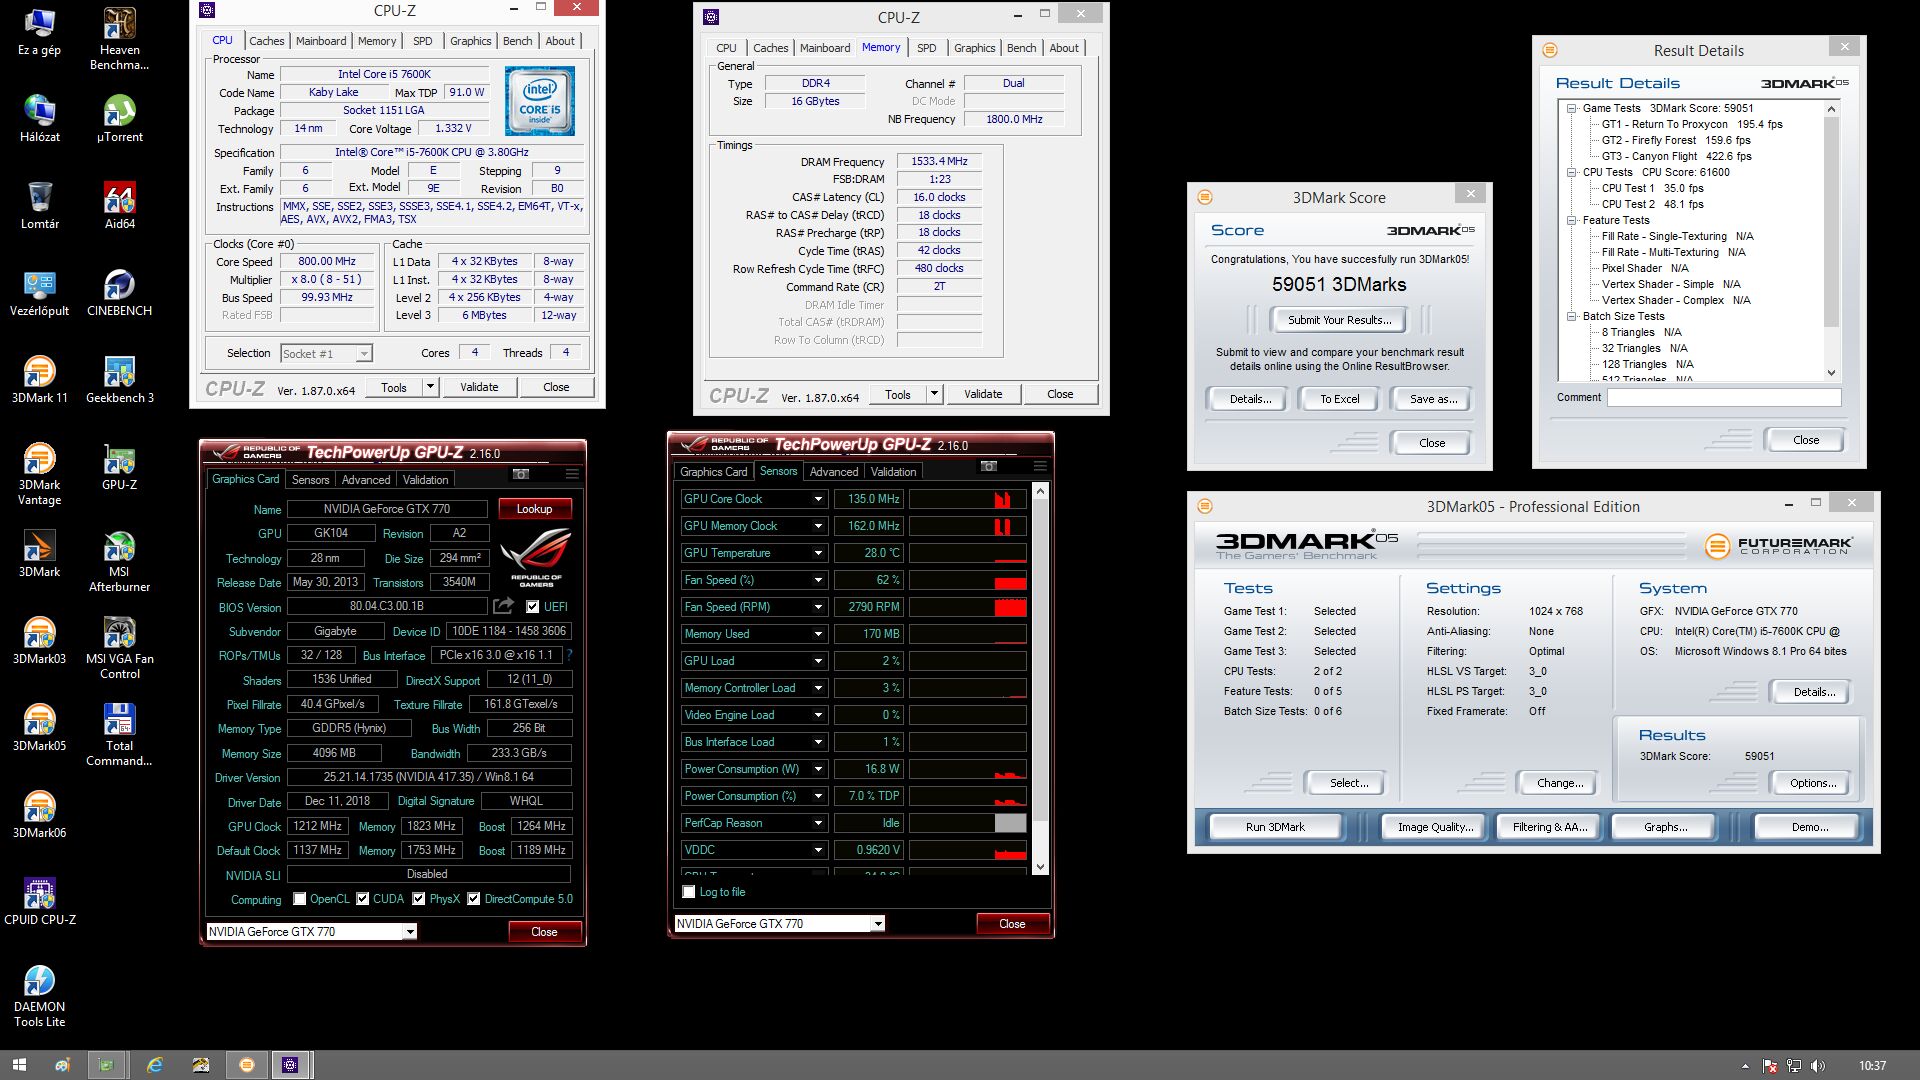Click the hamburger menu icon in GPU-Z Sensors window

[x=1040, y=466]
